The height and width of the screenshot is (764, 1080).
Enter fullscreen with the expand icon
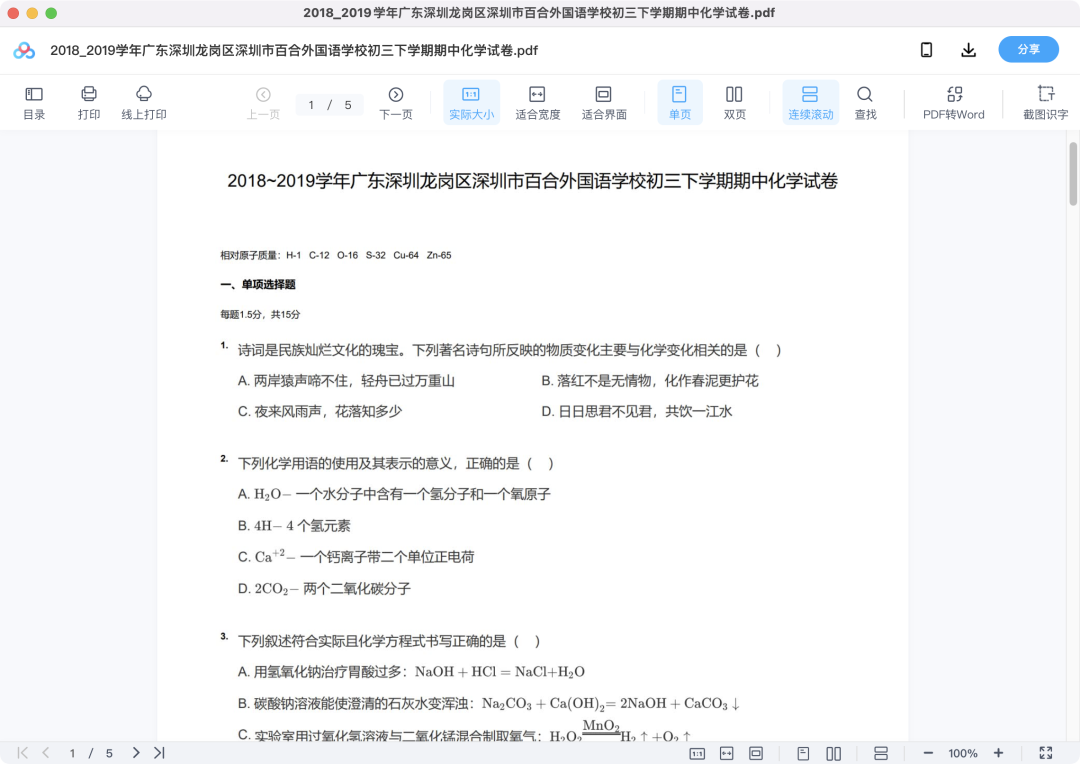click(x=1046, y=753)
